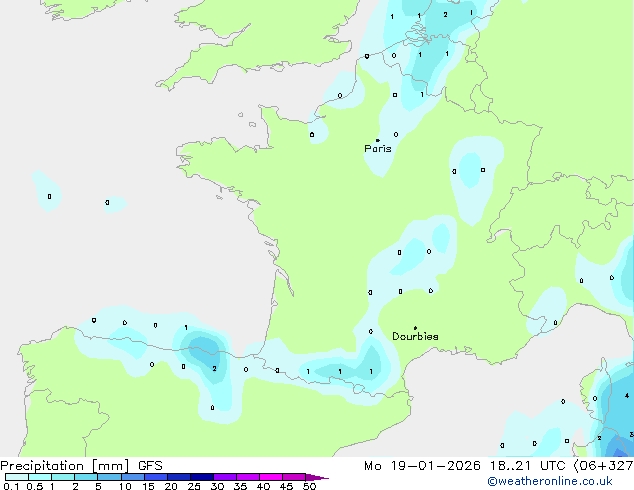Viewport: 634px width, 490px height.
Task: Click the legend label '0.1'
Action: click(x=11, y=486)
